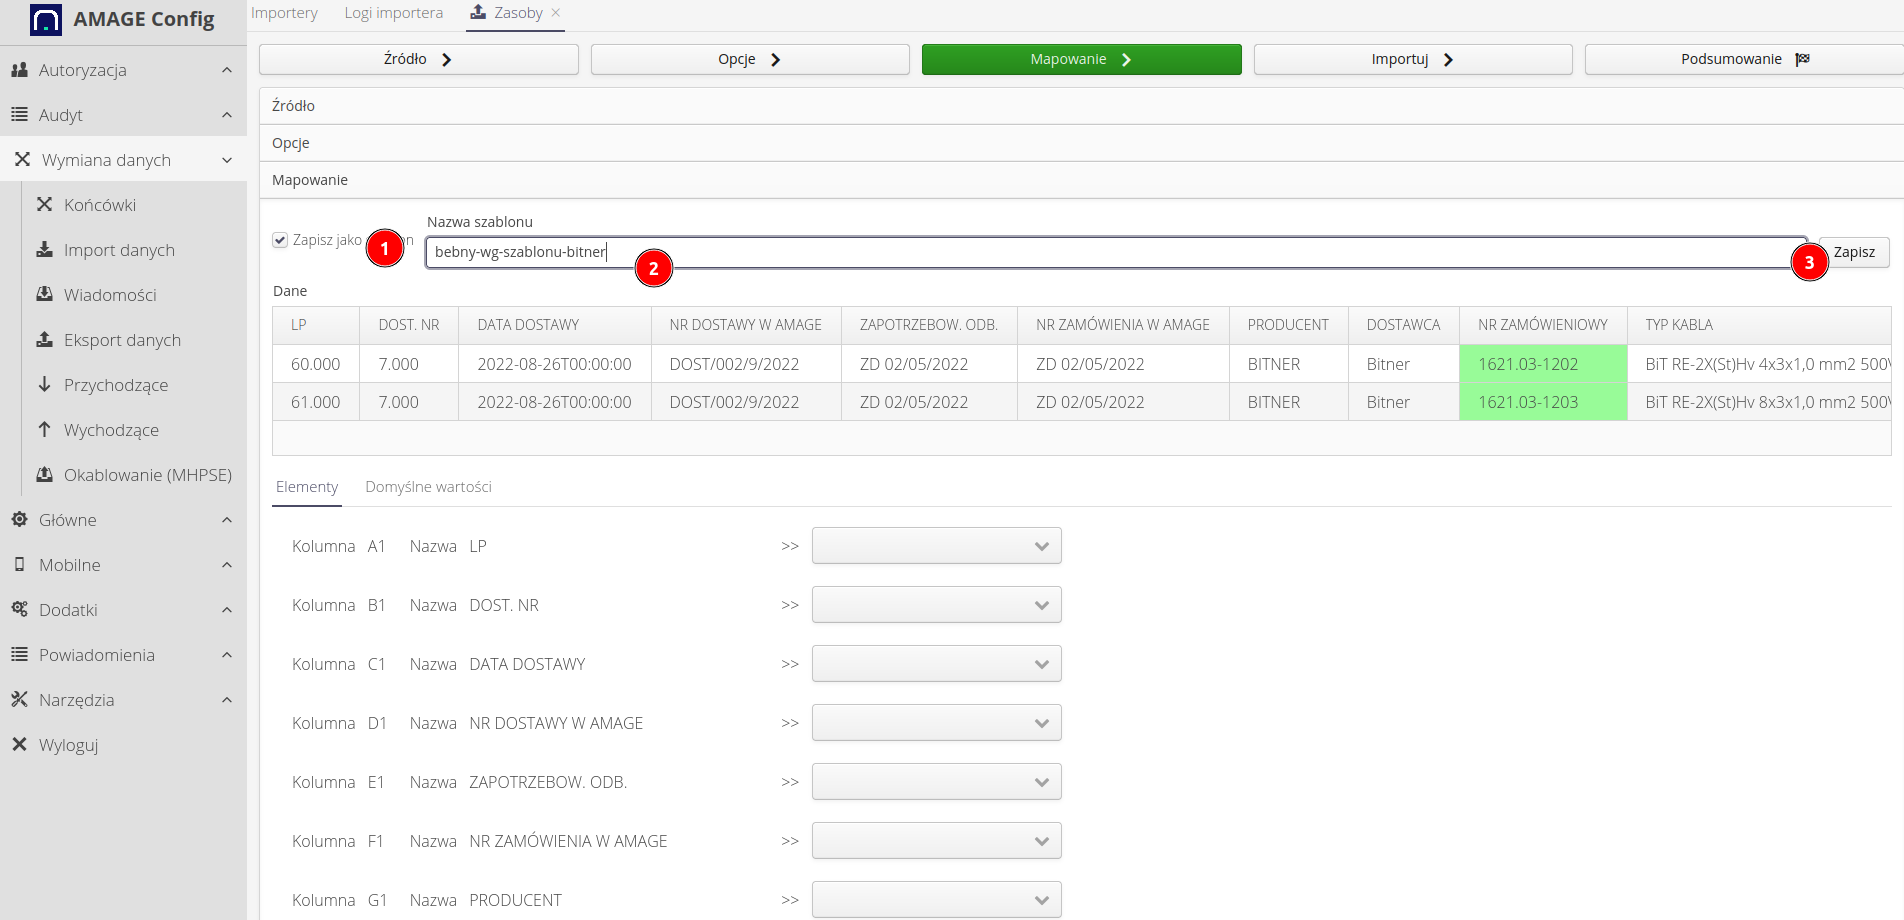Uncheck the Zapisz jako checkbox
This screenshot has height=920, width=1904.
pyautogui.click(x=279, y=239)
